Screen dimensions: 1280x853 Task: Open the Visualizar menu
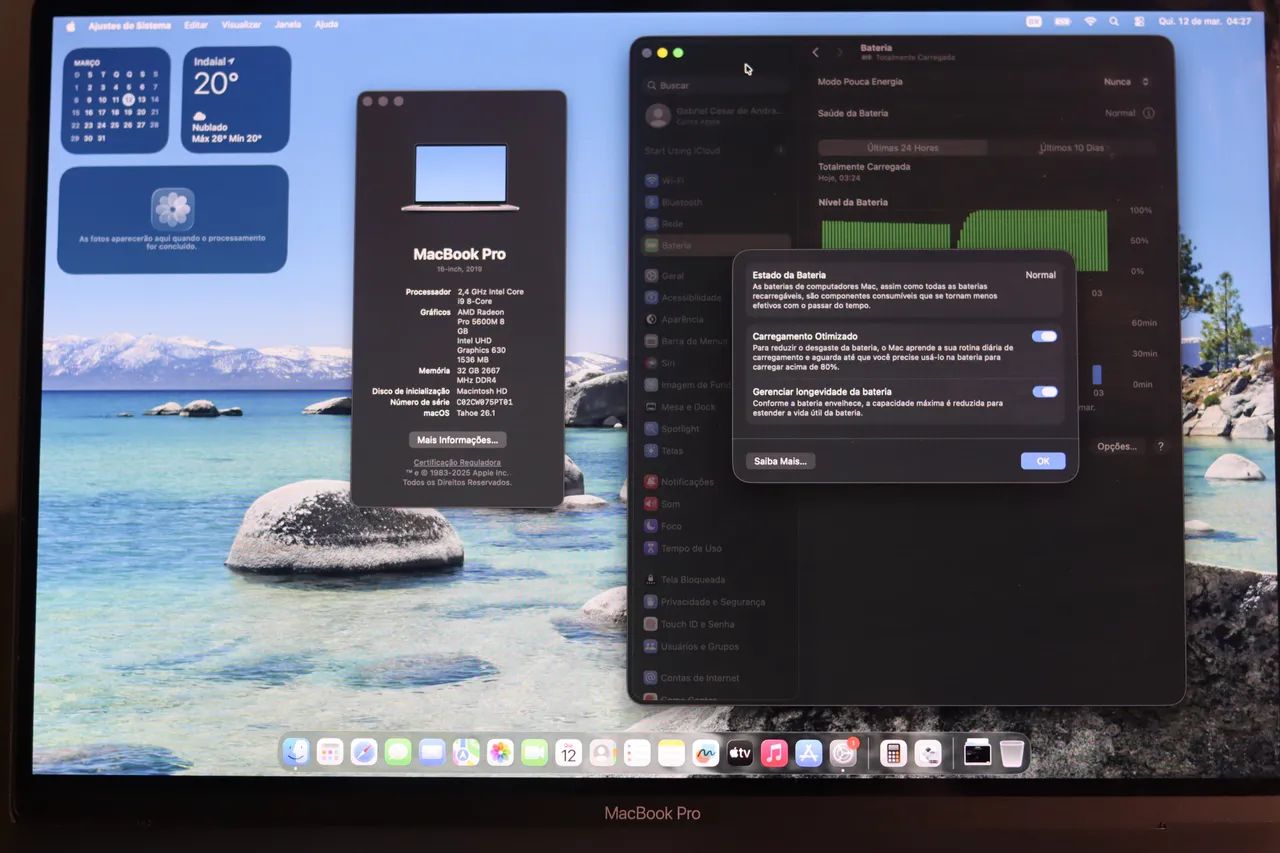click(241, 25)
